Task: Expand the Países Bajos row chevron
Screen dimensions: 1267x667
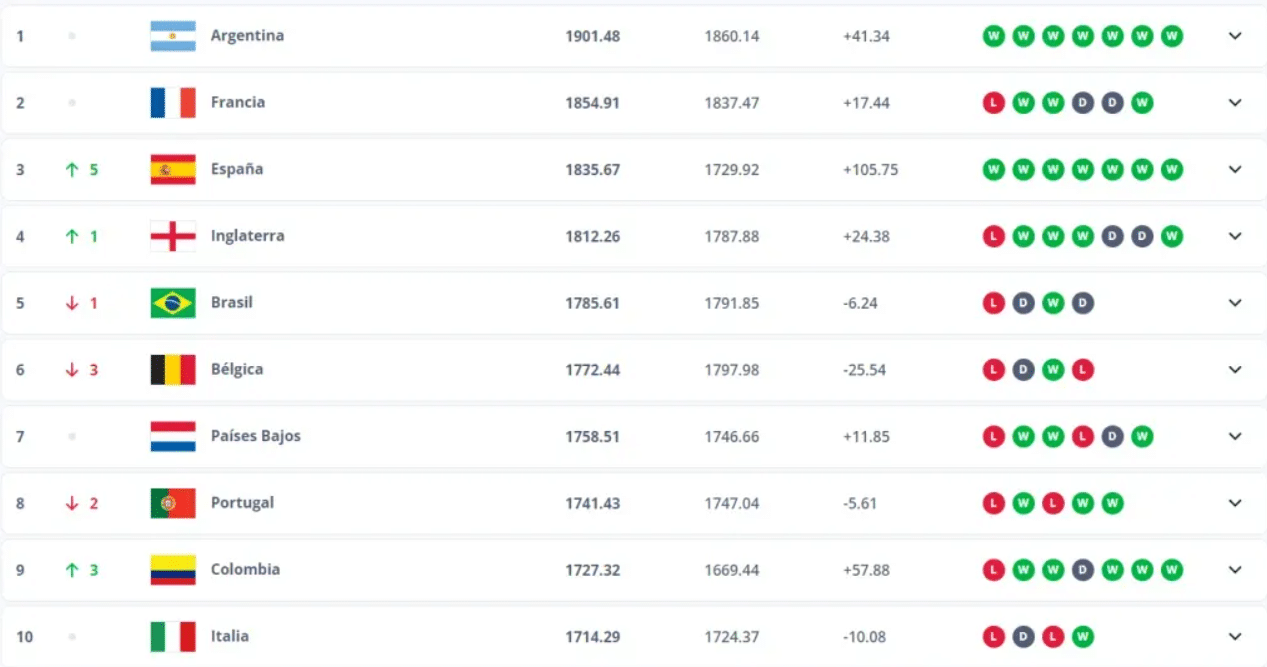Action: coord(1235,437)
